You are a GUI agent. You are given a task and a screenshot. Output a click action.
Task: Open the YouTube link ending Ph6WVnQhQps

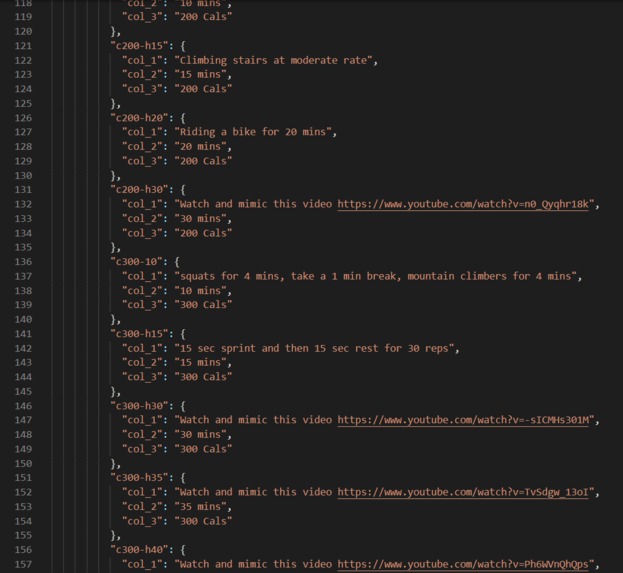[463, 564]
